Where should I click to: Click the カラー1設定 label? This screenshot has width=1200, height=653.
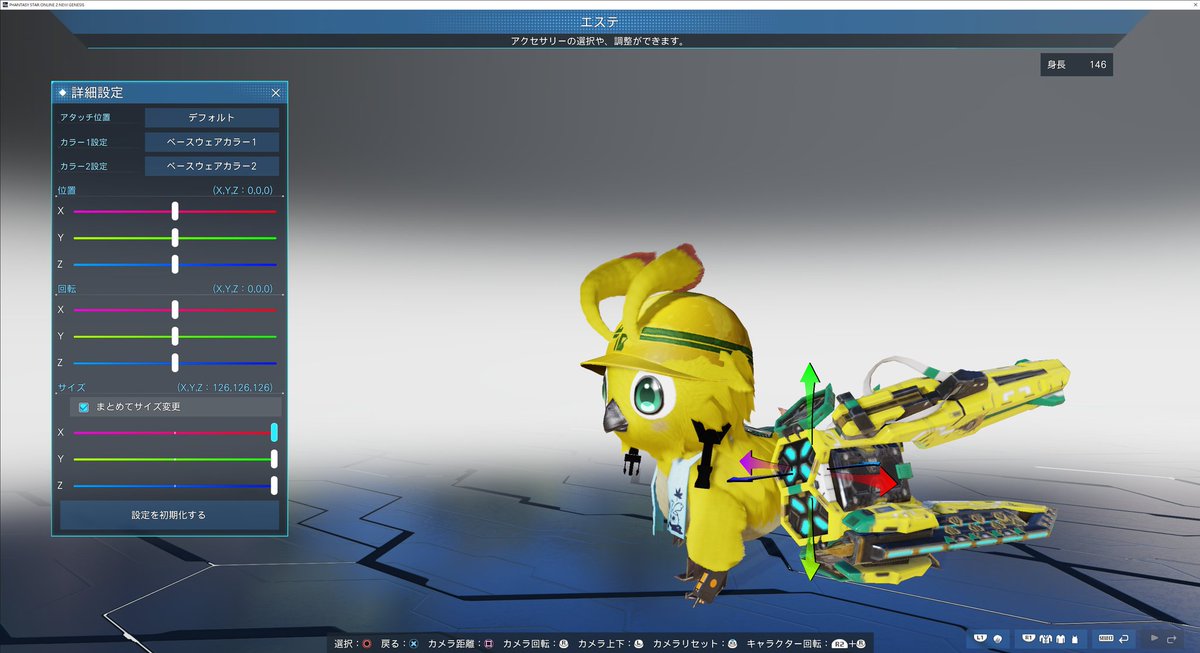(84, 142)
